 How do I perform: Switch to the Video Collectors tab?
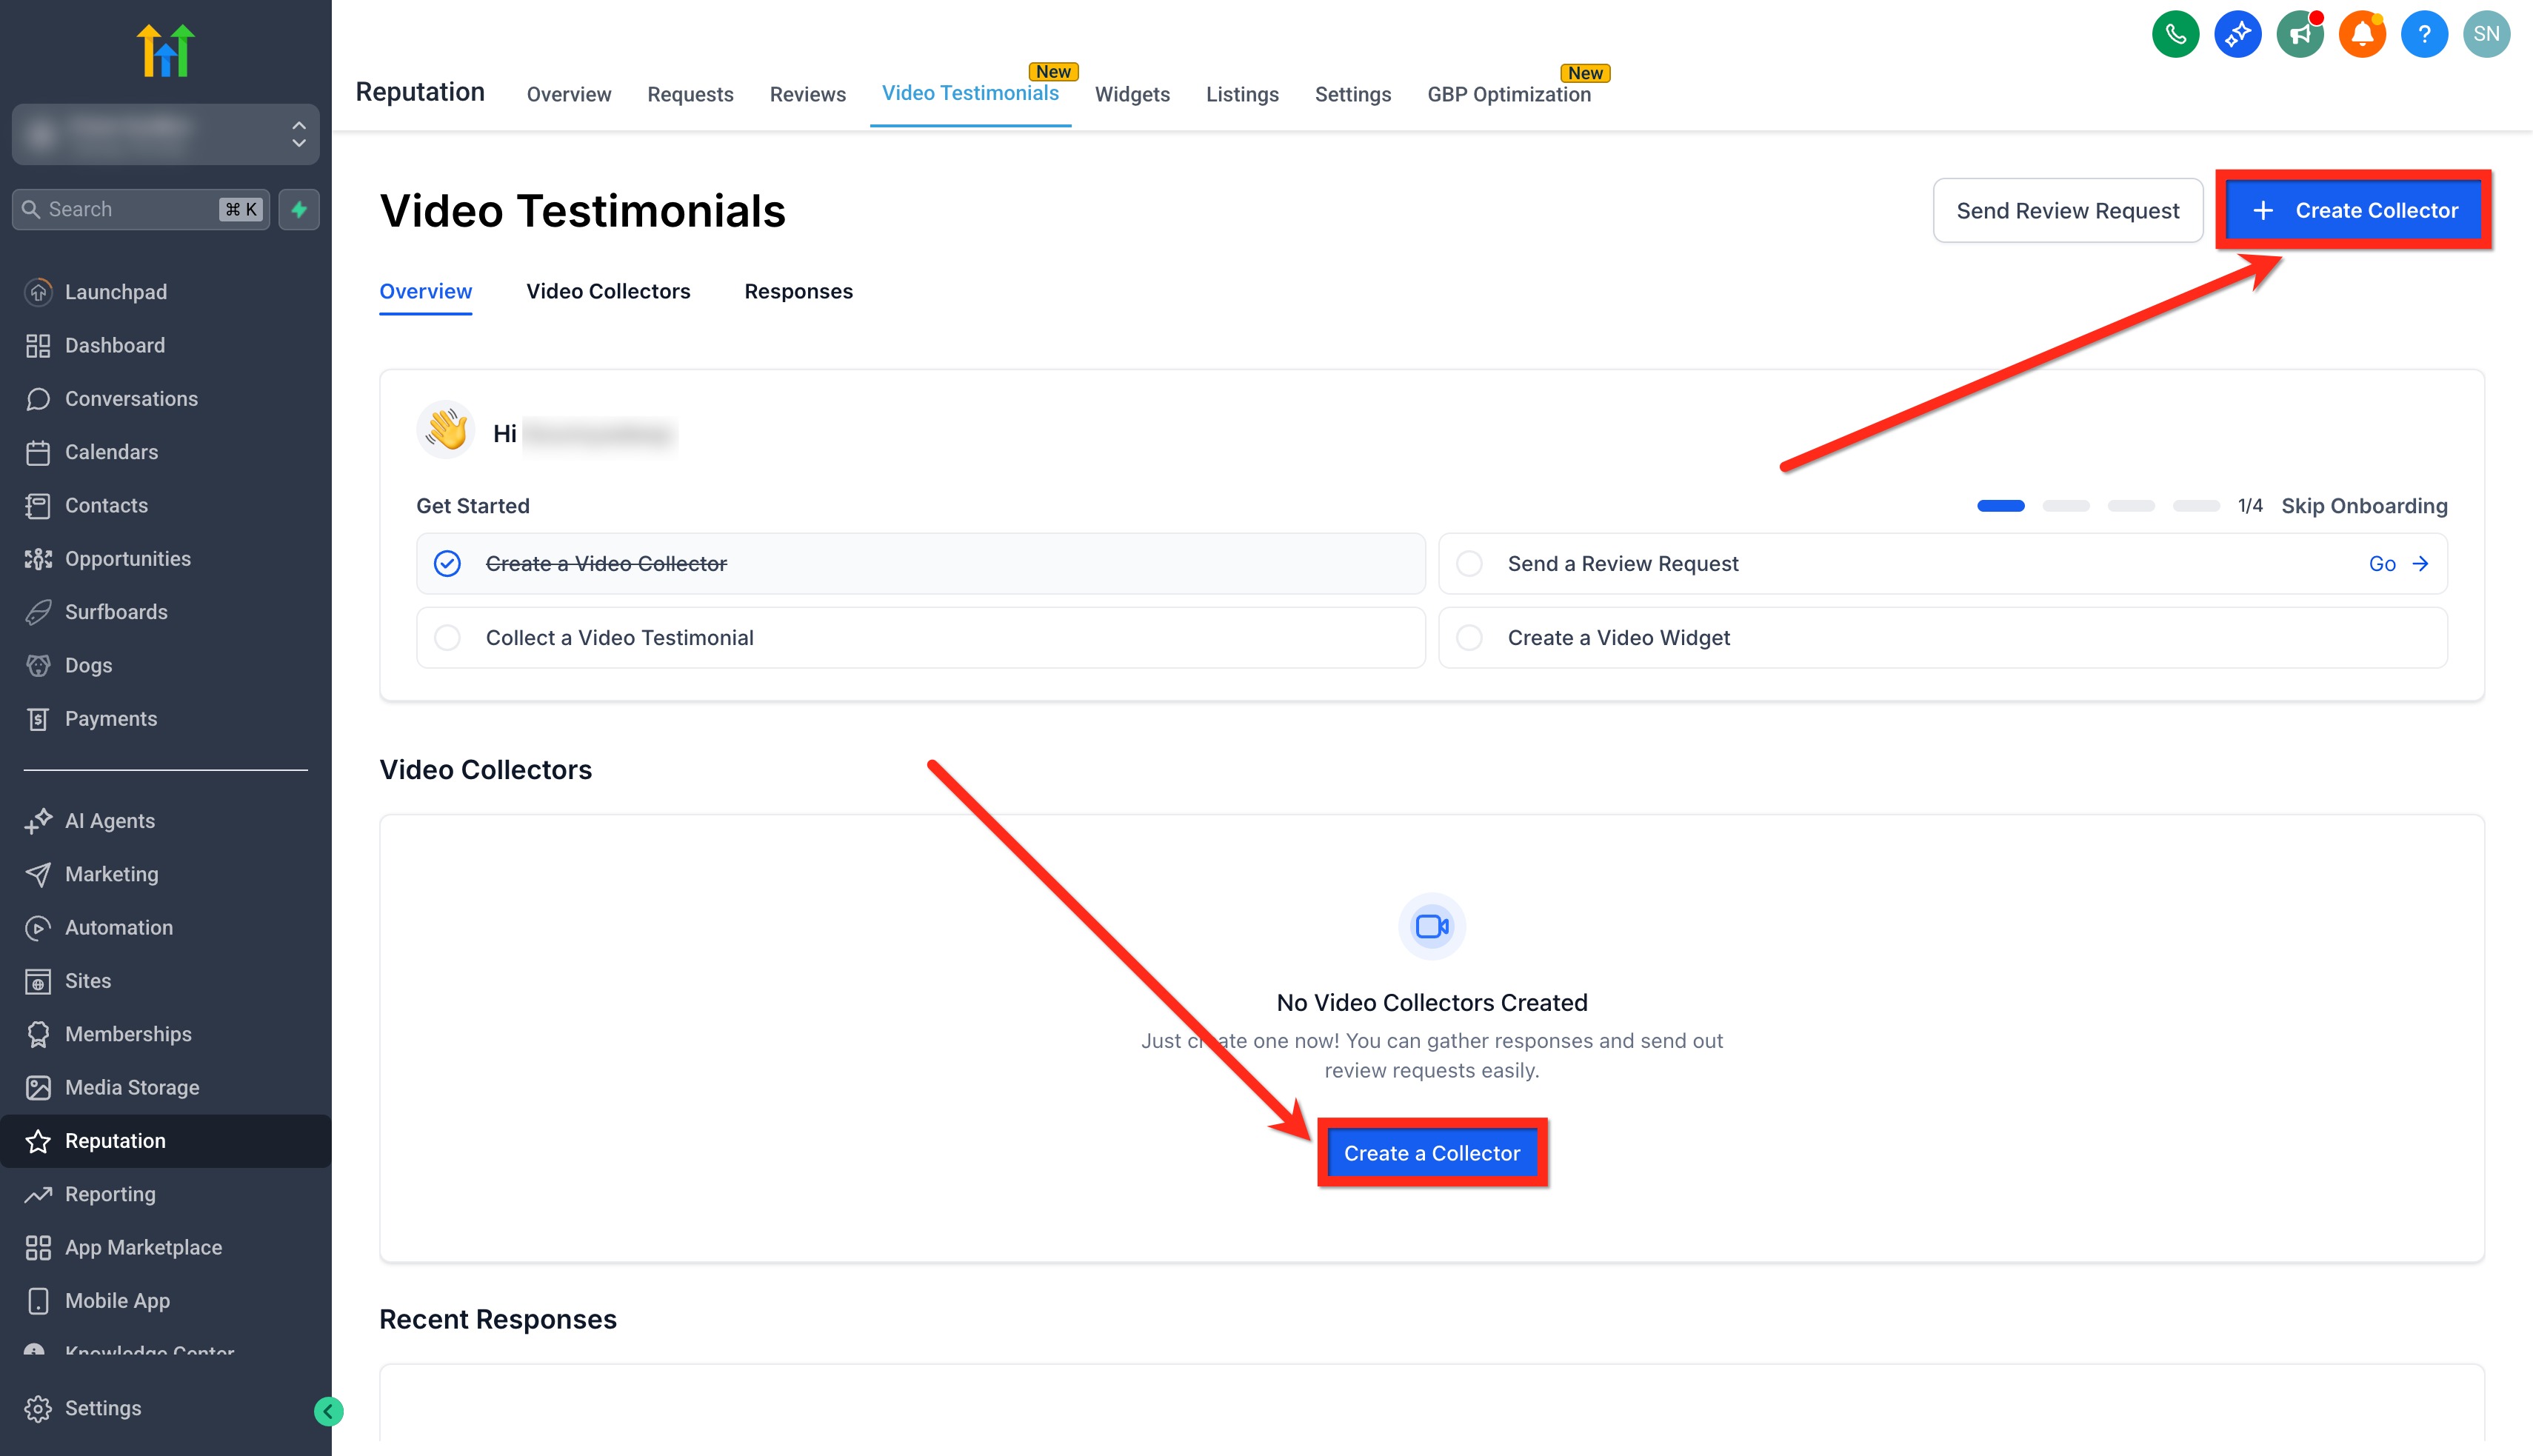tap(608, 291)
